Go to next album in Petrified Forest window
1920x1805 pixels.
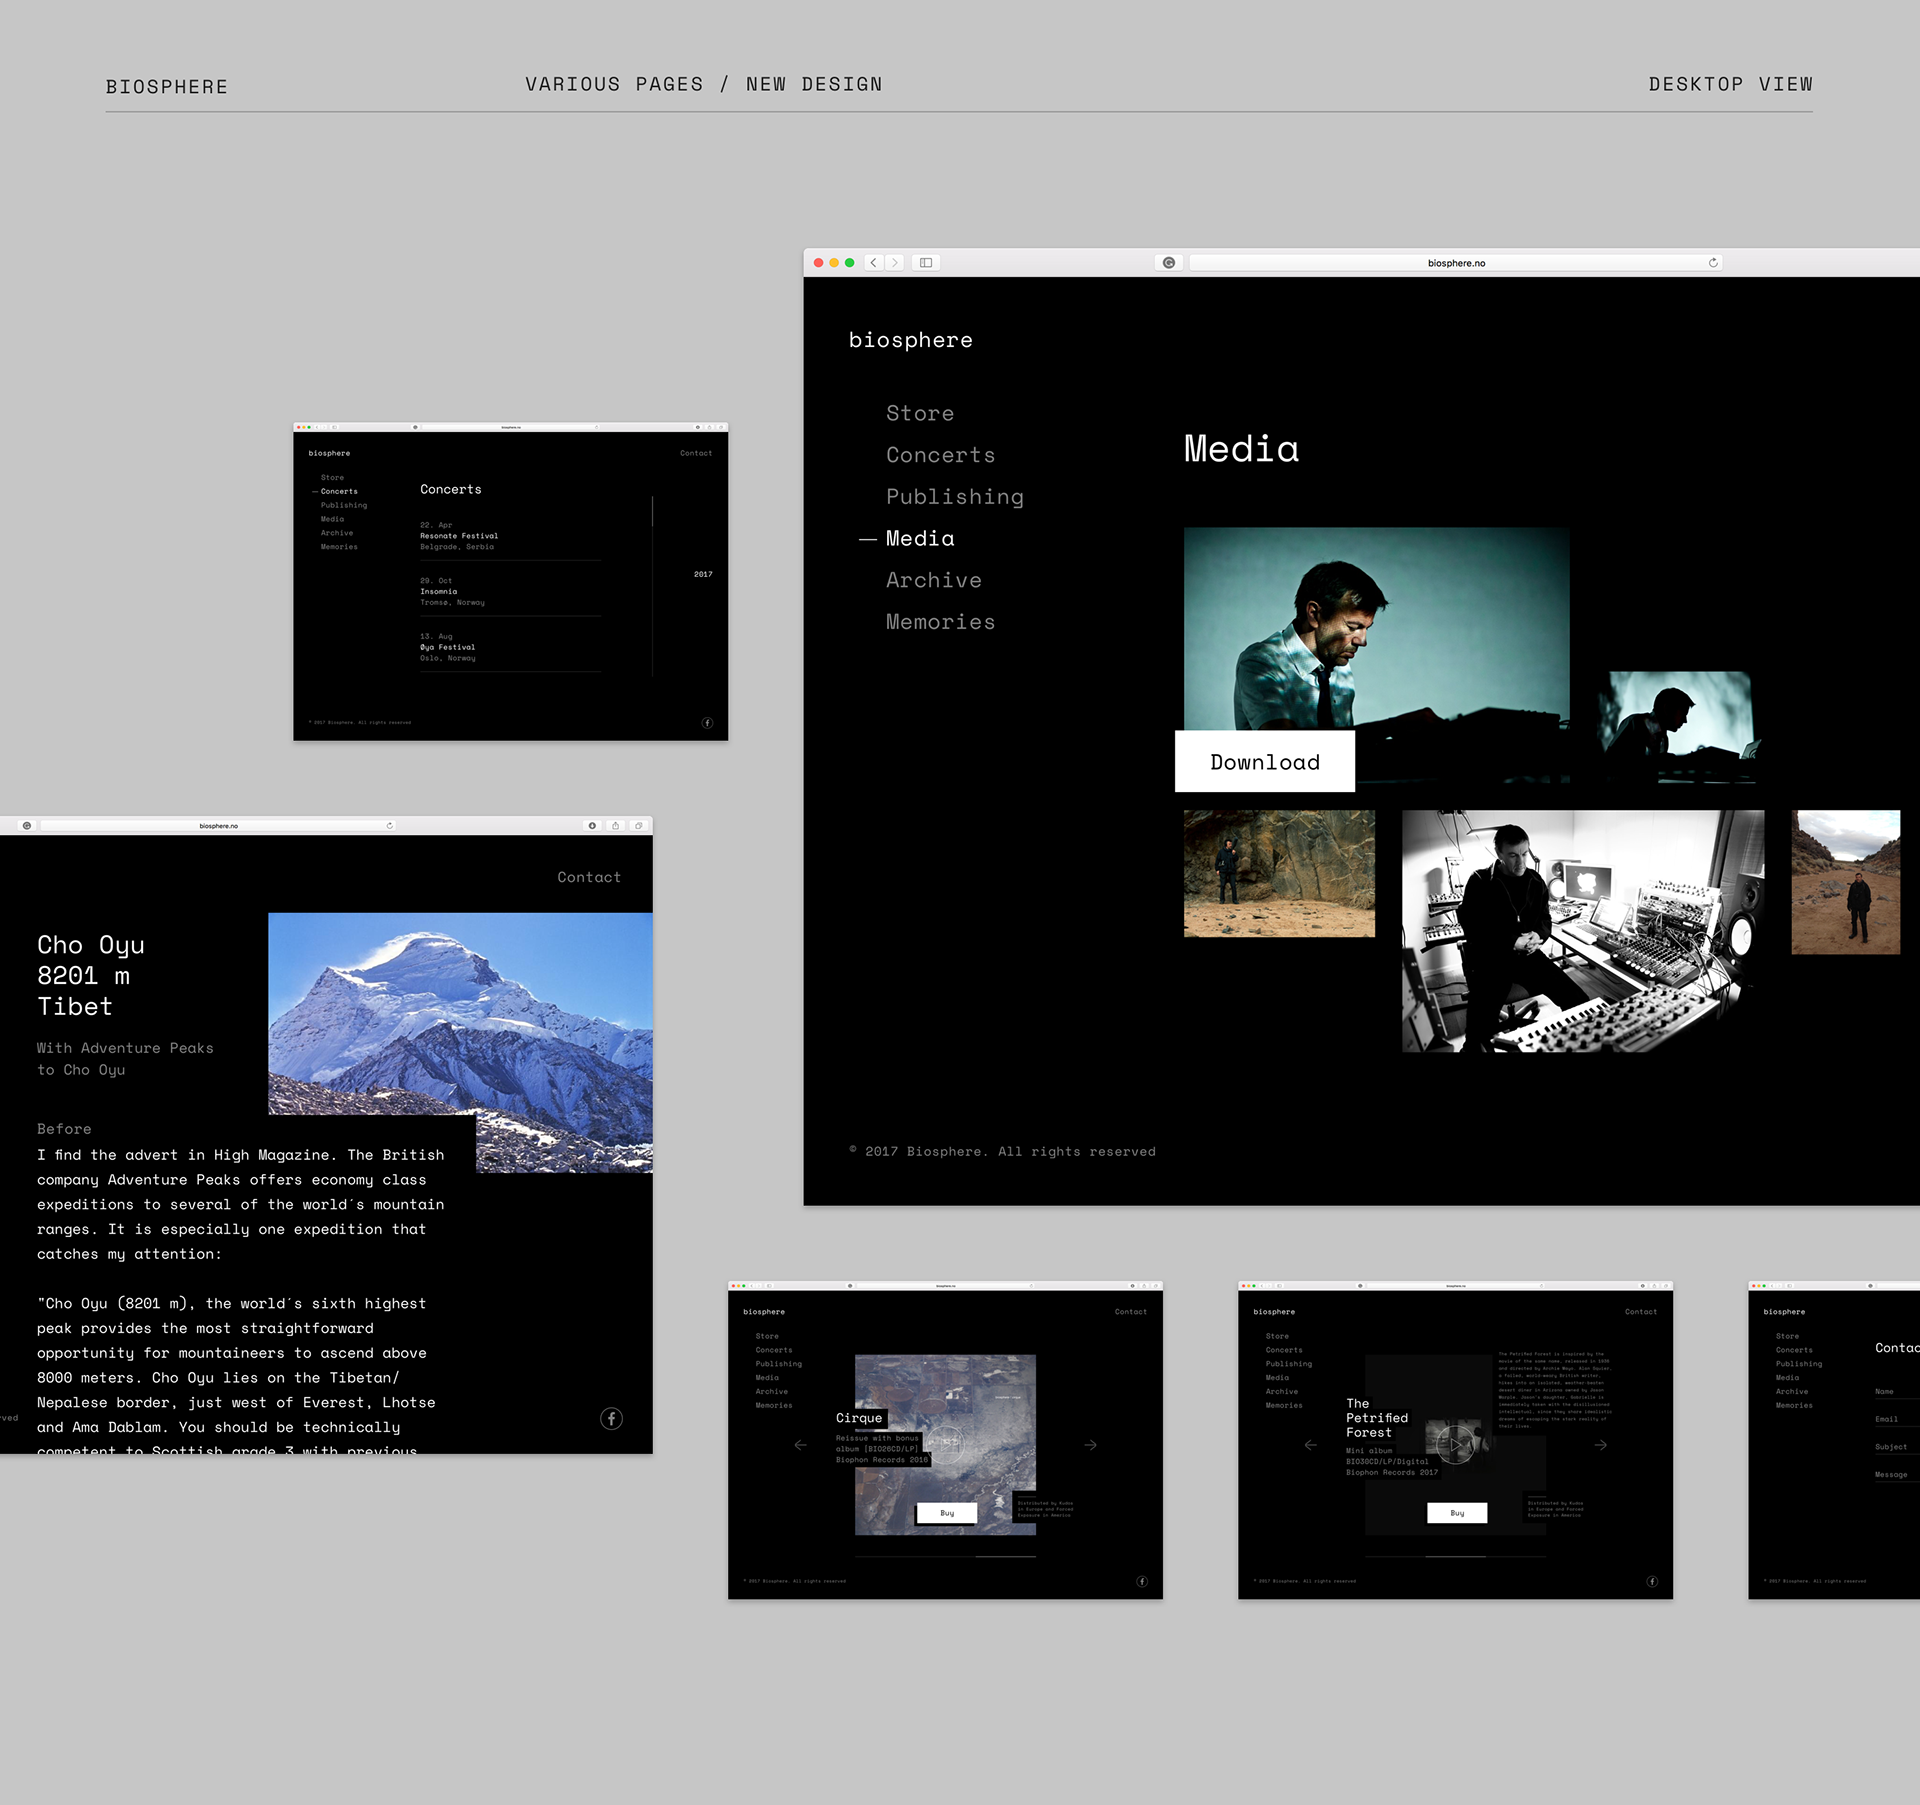coord(1600,1445)
